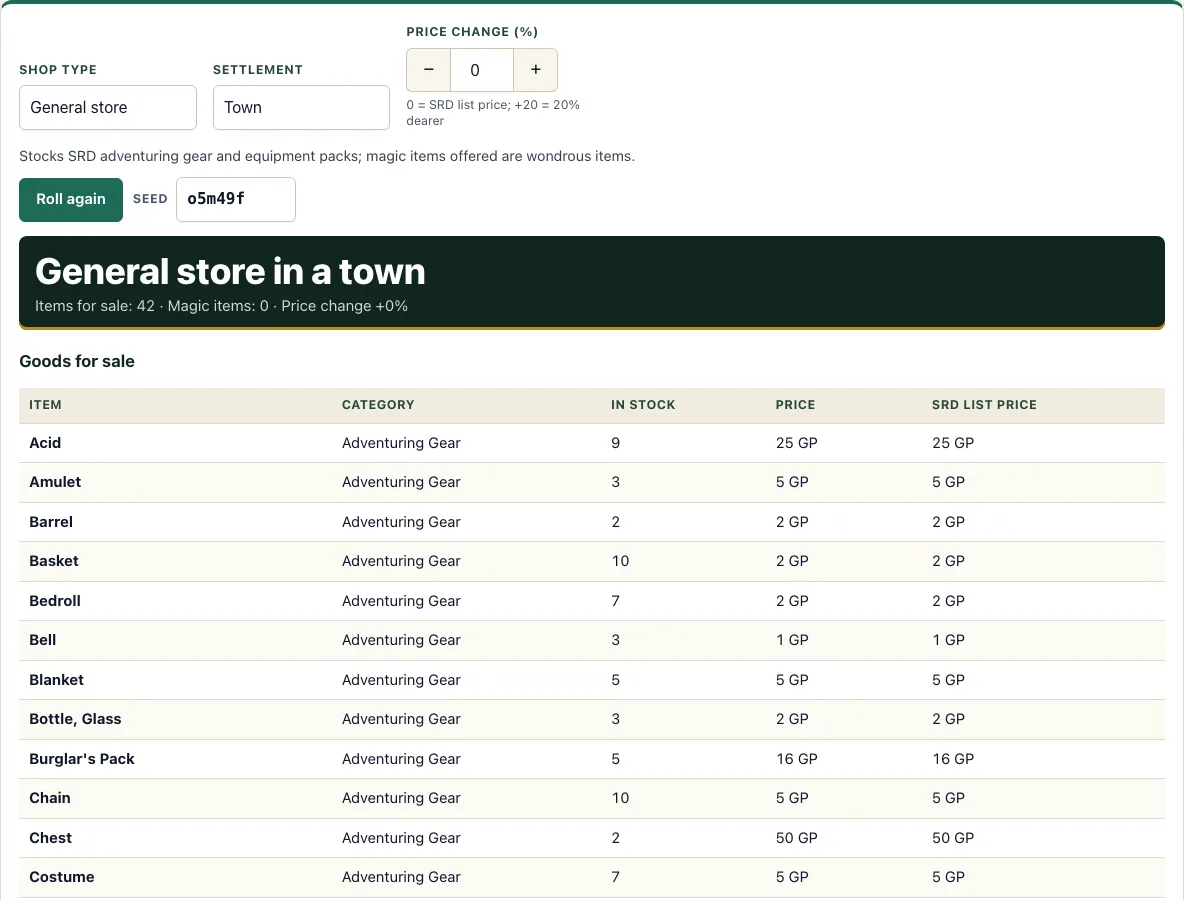Click the Burglar's Pack stock count 5
This screenshot has height=900, width=1184.
[x=615, y=759]
